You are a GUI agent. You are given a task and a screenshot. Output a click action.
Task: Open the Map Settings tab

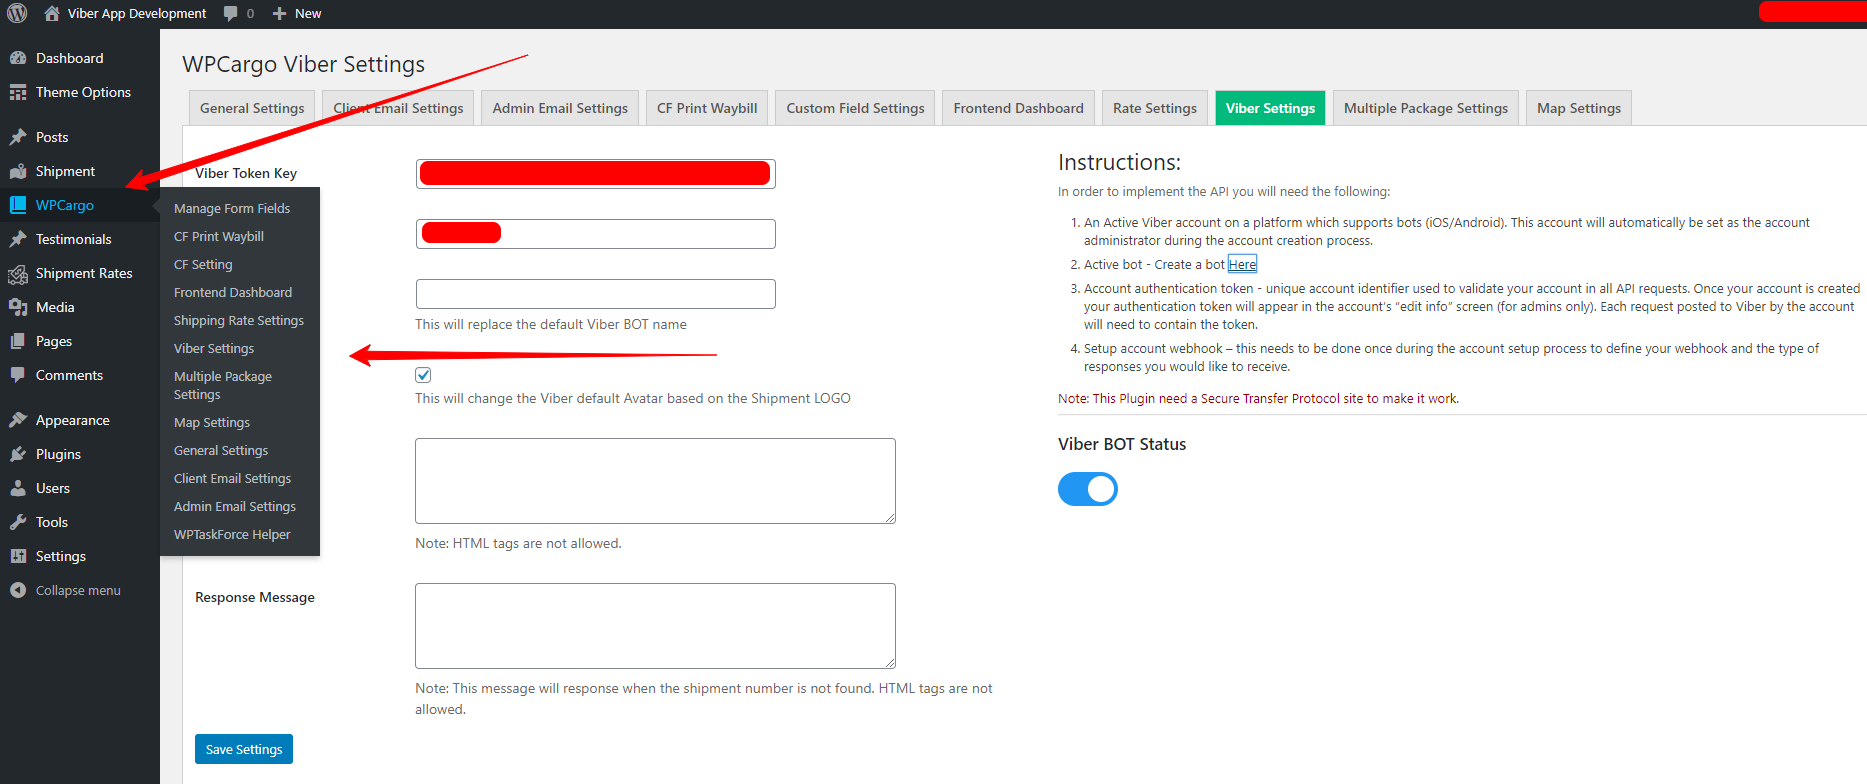1578,108
